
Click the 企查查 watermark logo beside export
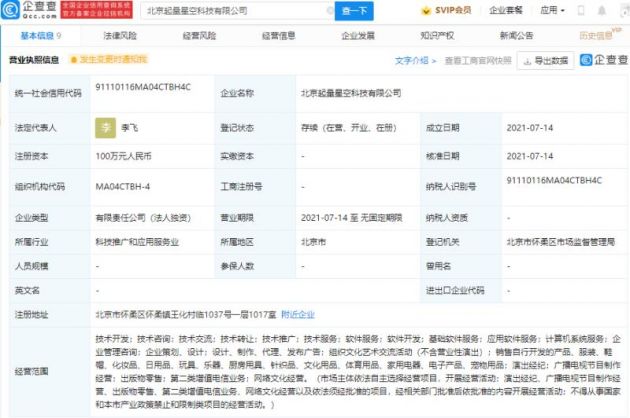[x=604, y=60]
